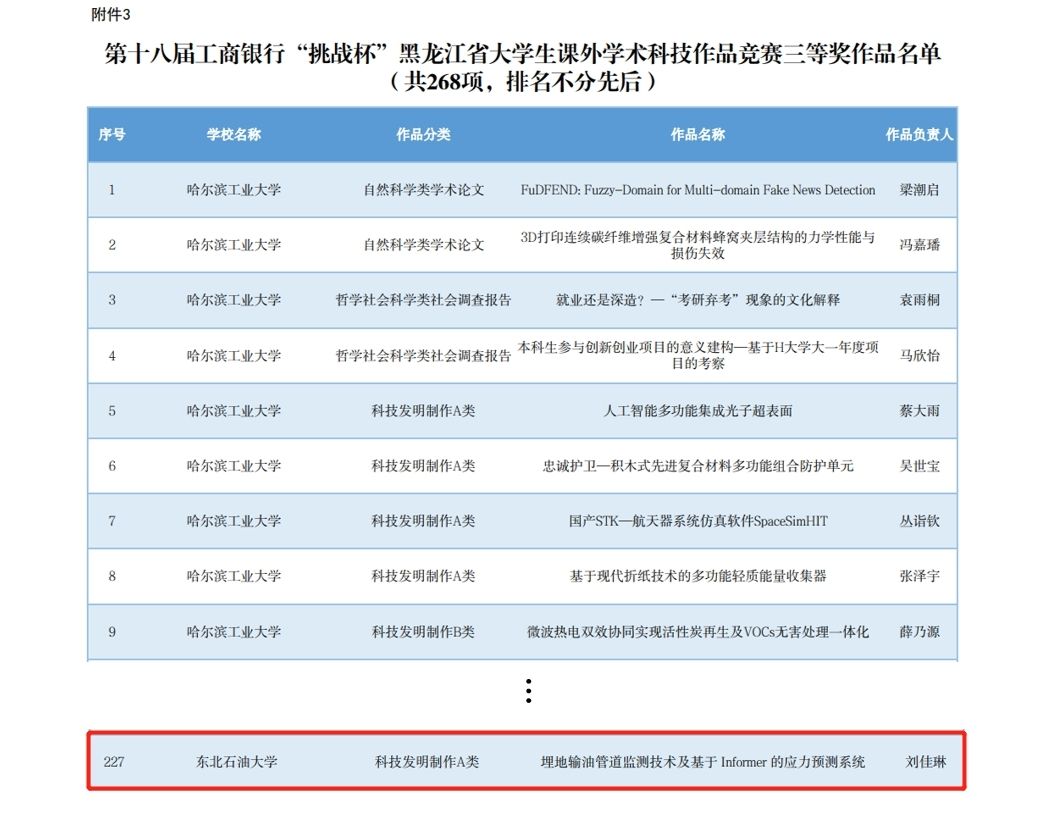Screen dimensions: 1052x822
Task: Click the name 梁潮启
Action: 919,190
